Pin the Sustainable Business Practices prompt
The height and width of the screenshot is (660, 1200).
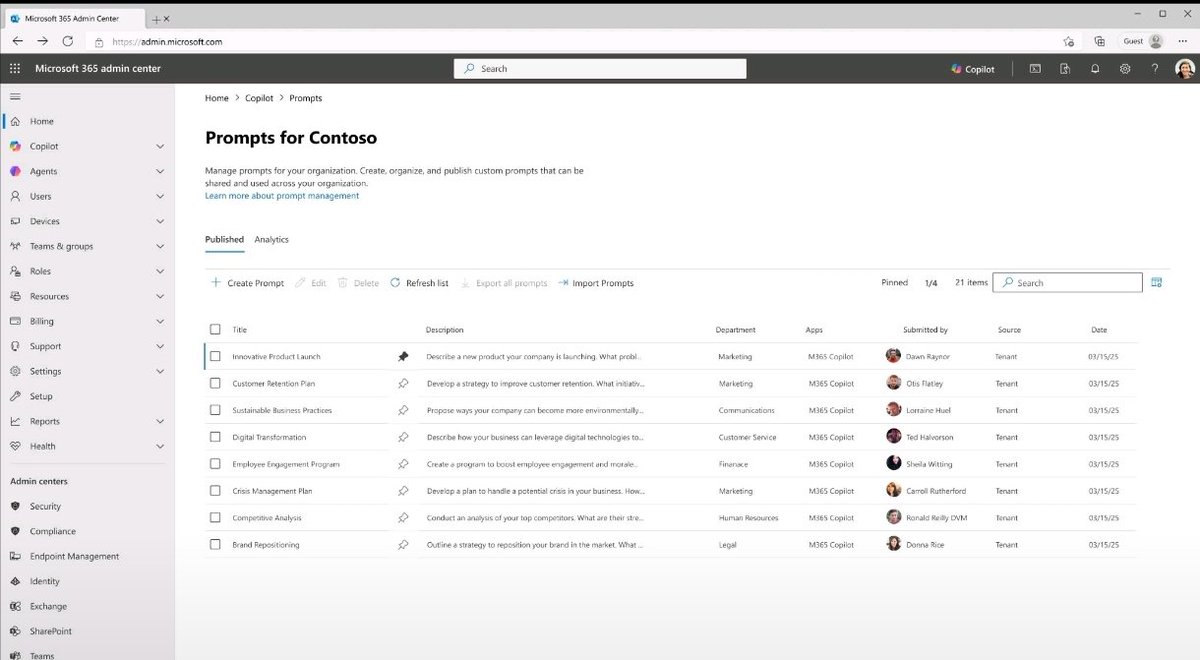coord(403,410)
